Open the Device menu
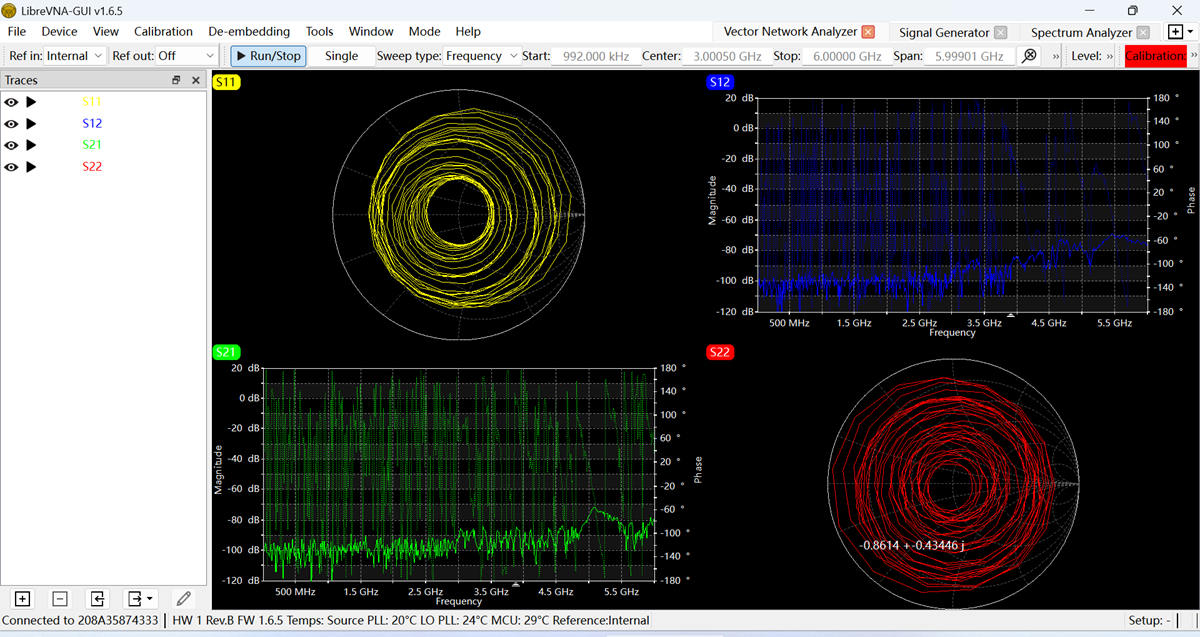The image size is (1200, 637). coord(59,32)
